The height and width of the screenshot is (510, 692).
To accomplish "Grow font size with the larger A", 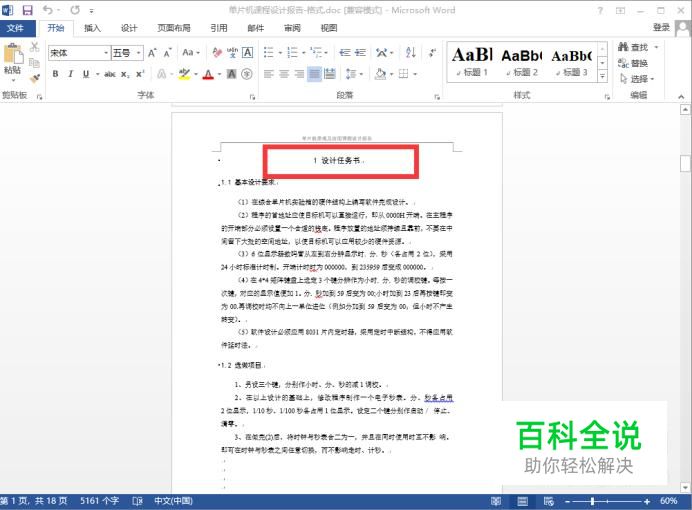I will click(152, 53).
